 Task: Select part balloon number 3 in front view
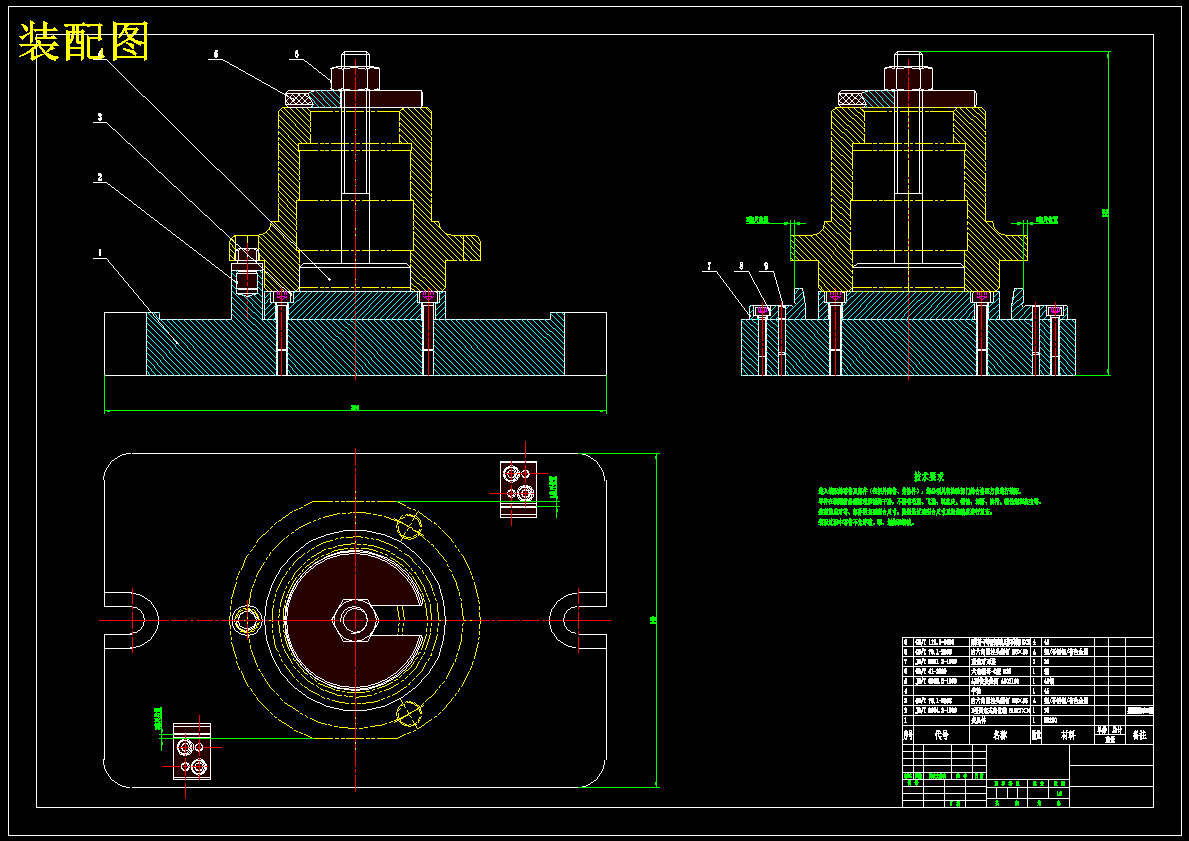click(99, 118)
